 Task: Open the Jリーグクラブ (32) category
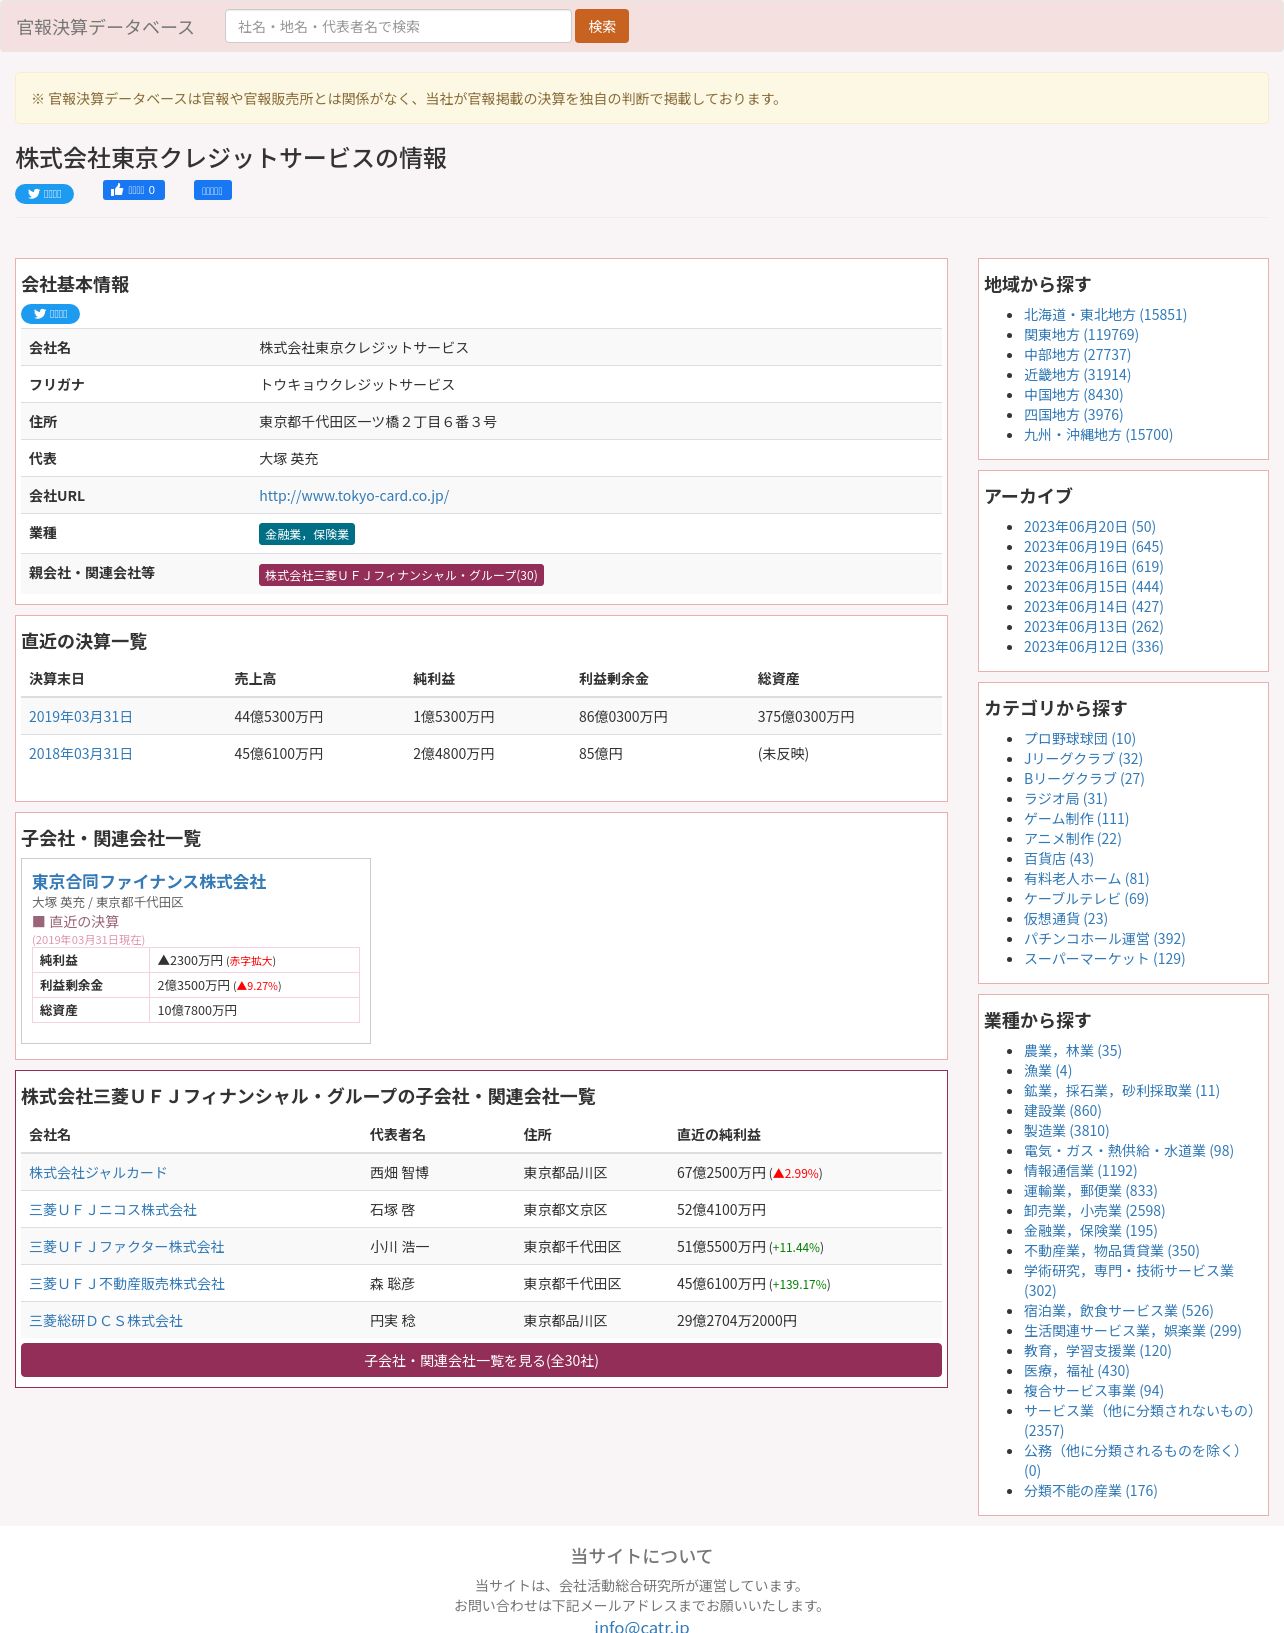click(1083, 759)
